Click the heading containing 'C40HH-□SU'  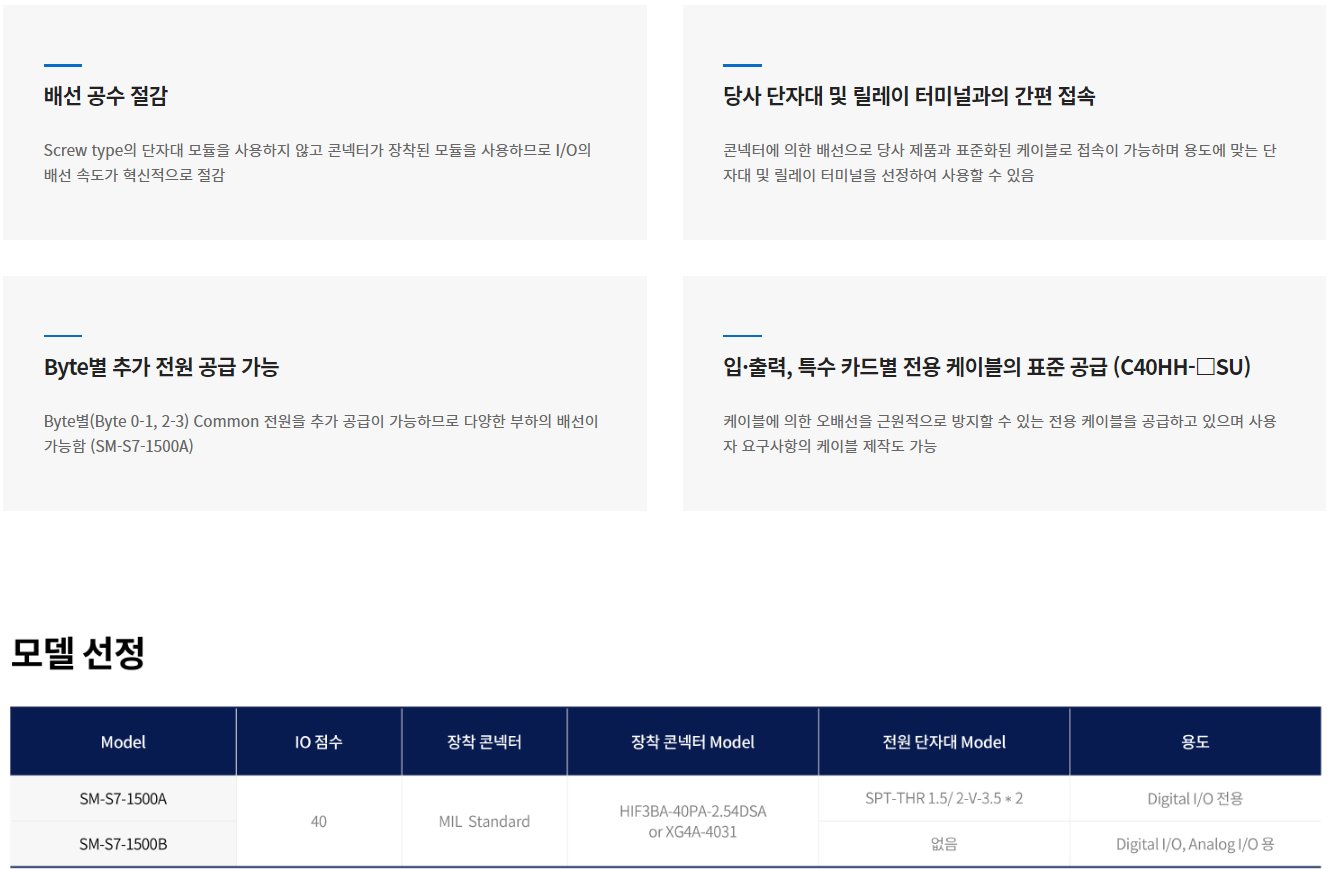coord(986,367)
